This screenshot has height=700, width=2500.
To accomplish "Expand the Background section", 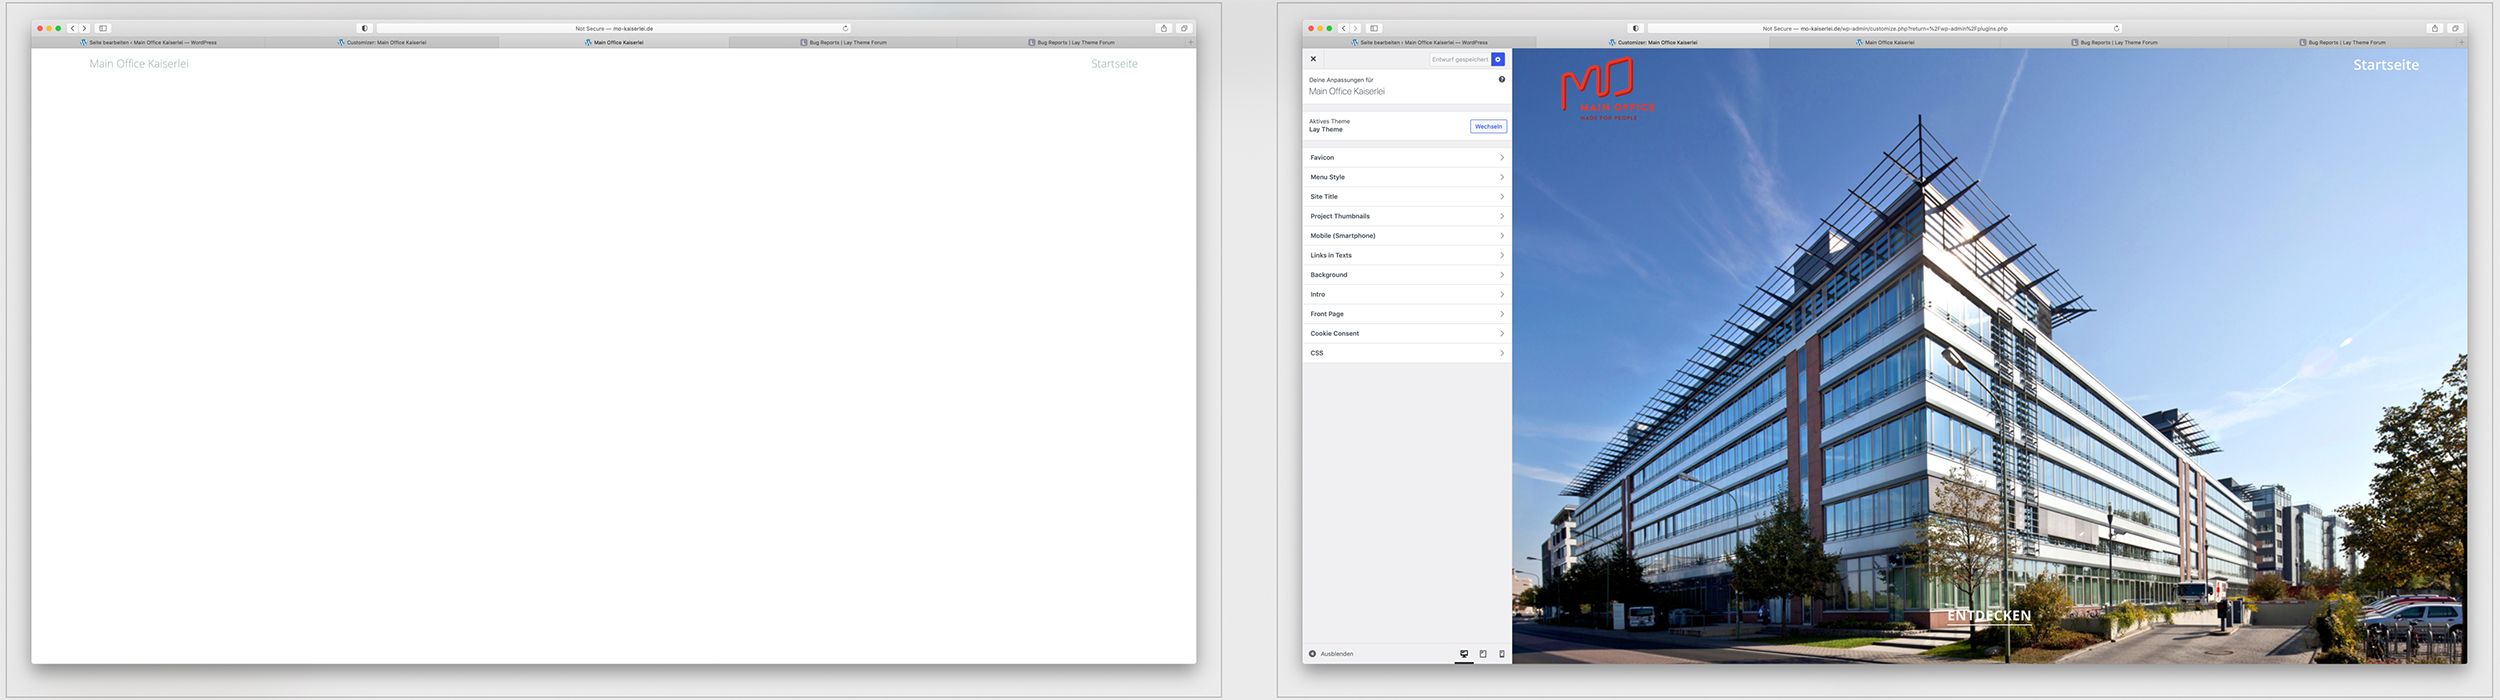I will (1406, 275).
